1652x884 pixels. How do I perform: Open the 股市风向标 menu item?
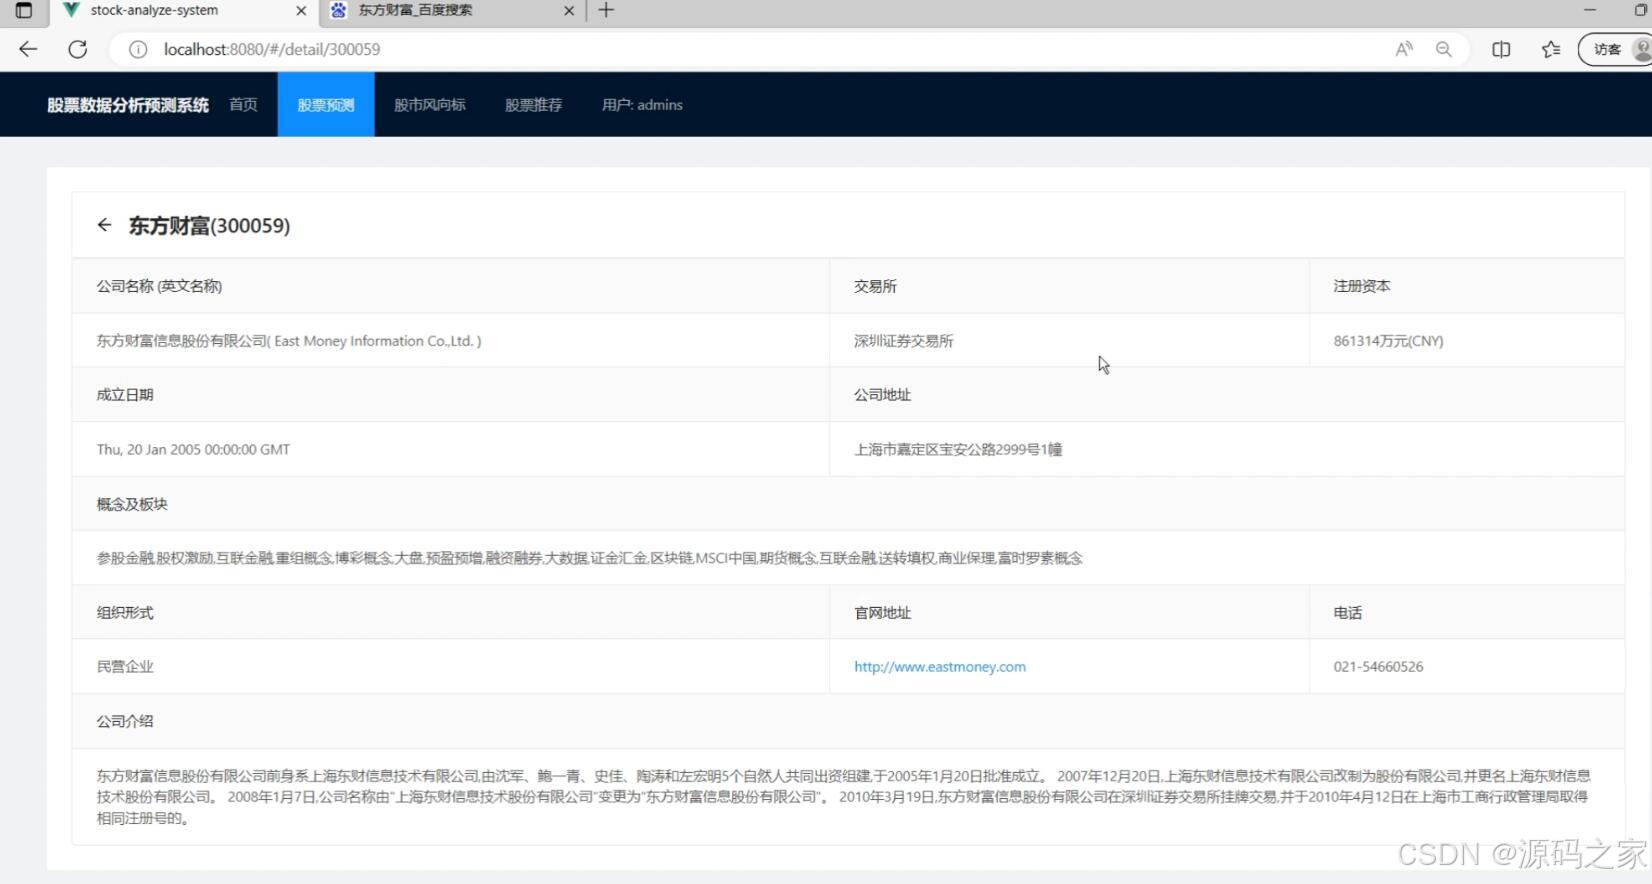(430, 105)
